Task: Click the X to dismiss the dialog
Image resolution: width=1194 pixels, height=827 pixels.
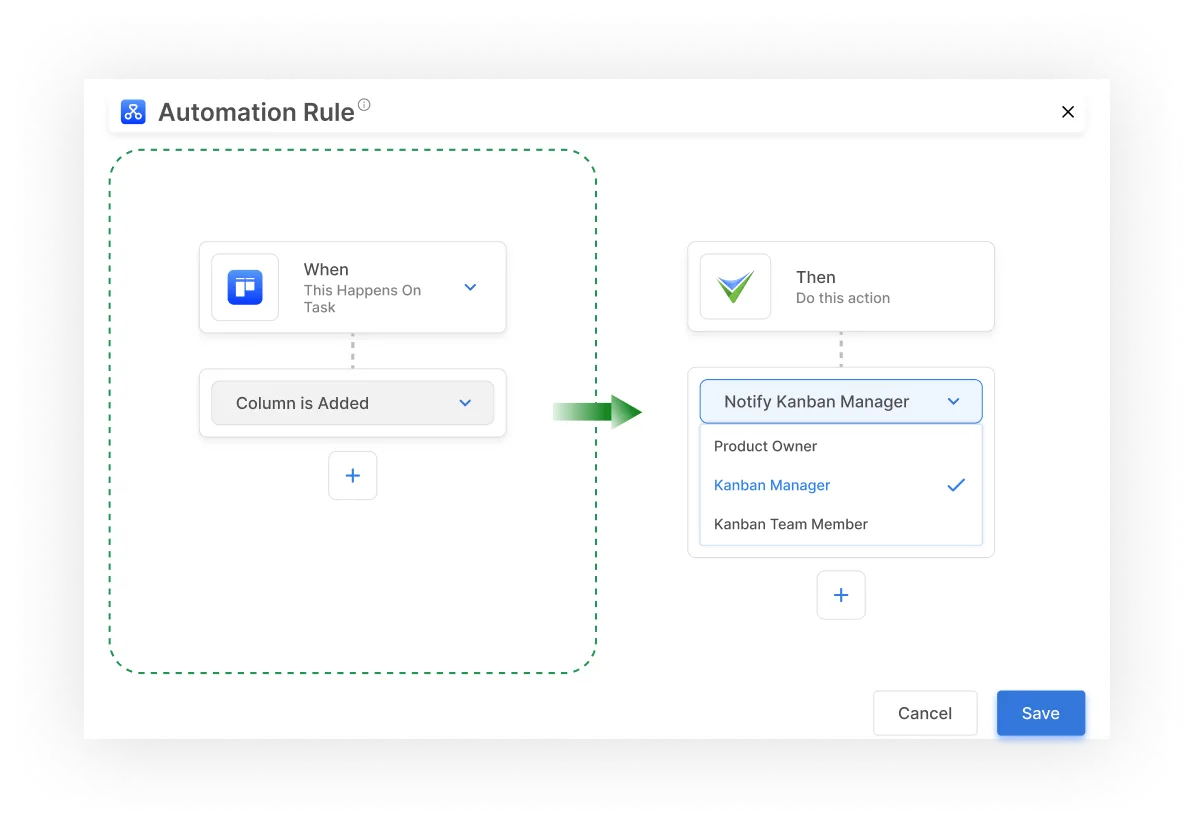Action: (1067, 112)
